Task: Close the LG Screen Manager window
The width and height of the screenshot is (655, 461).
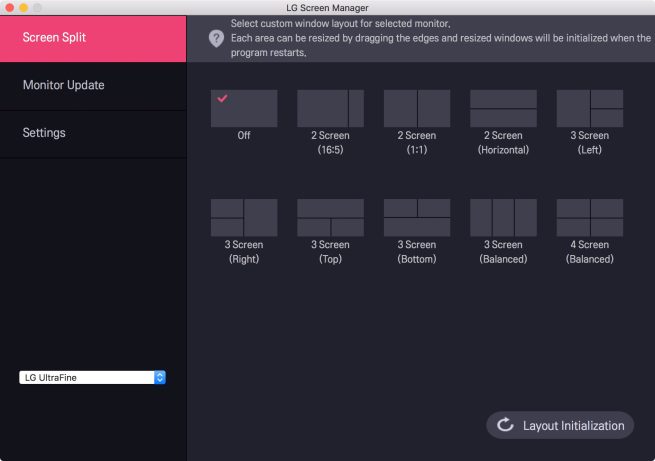Action: [x=9, y=7]
